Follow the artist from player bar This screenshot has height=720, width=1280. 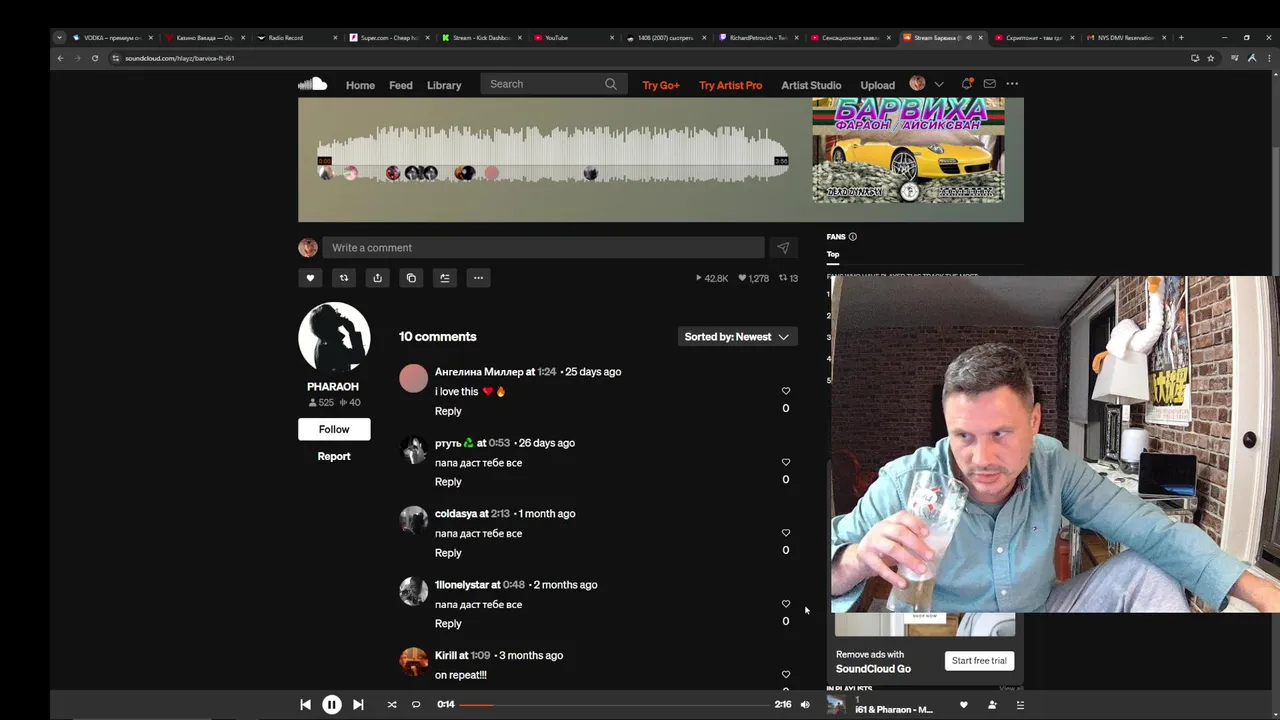(x=992, y=705)
